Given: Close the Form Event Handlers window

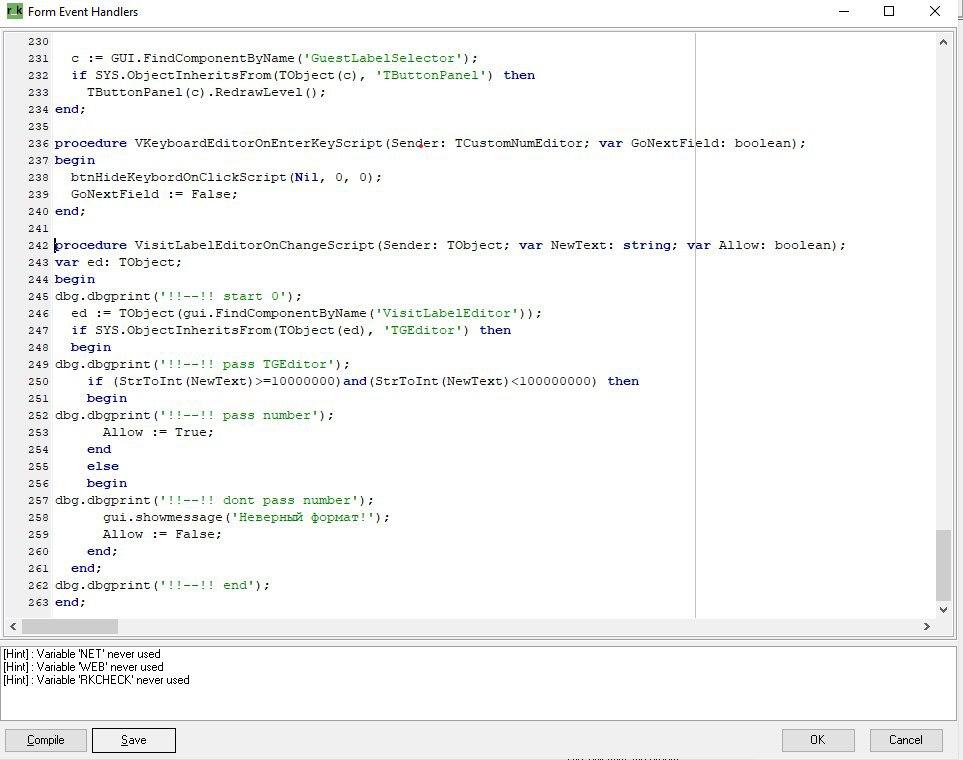Looking at the screenshot, I should (936, 12).
